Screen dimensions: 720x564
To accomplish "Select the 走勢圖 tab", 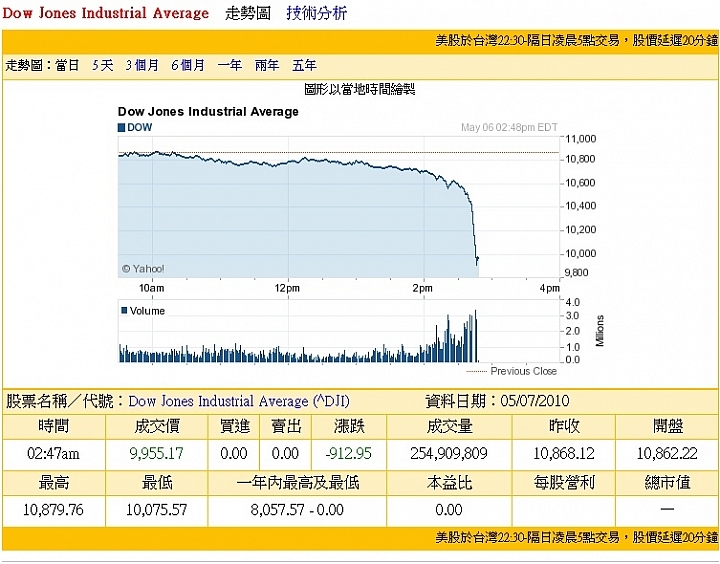I will point(248,13).
